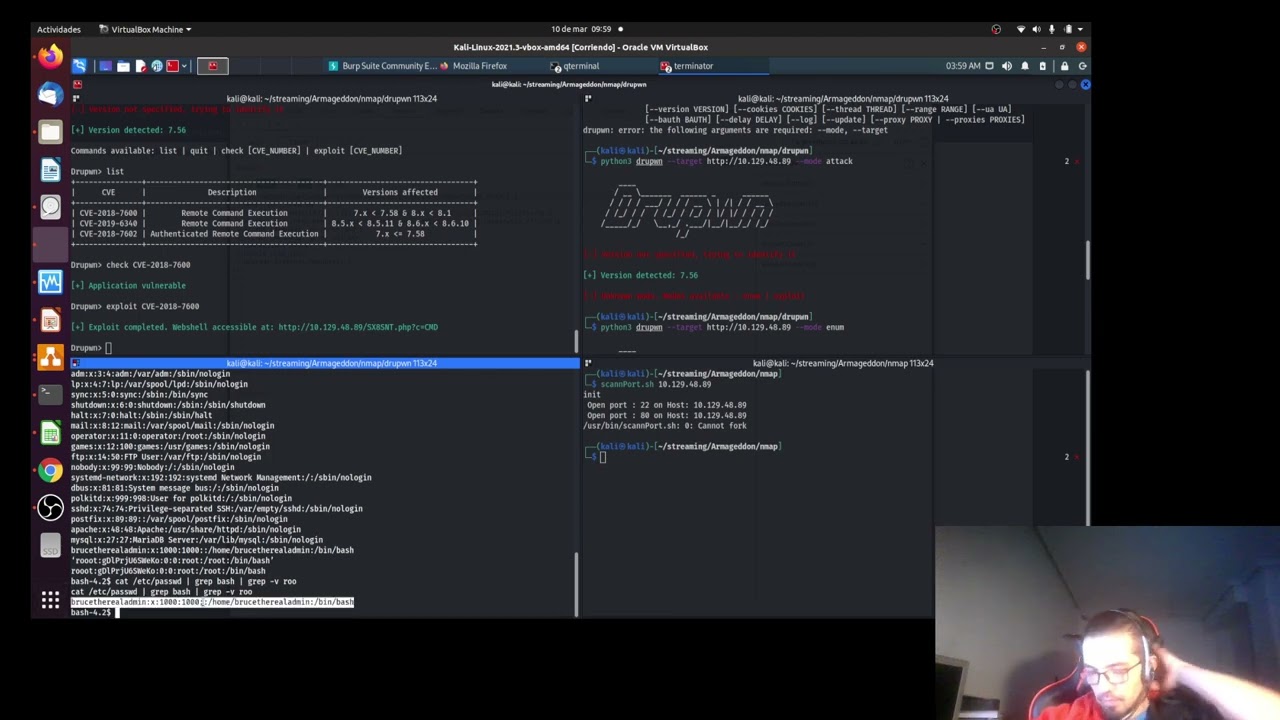The image size is (1280, 720).
Task: Open LibreOffice Calc from the dock
Action: 50,433
